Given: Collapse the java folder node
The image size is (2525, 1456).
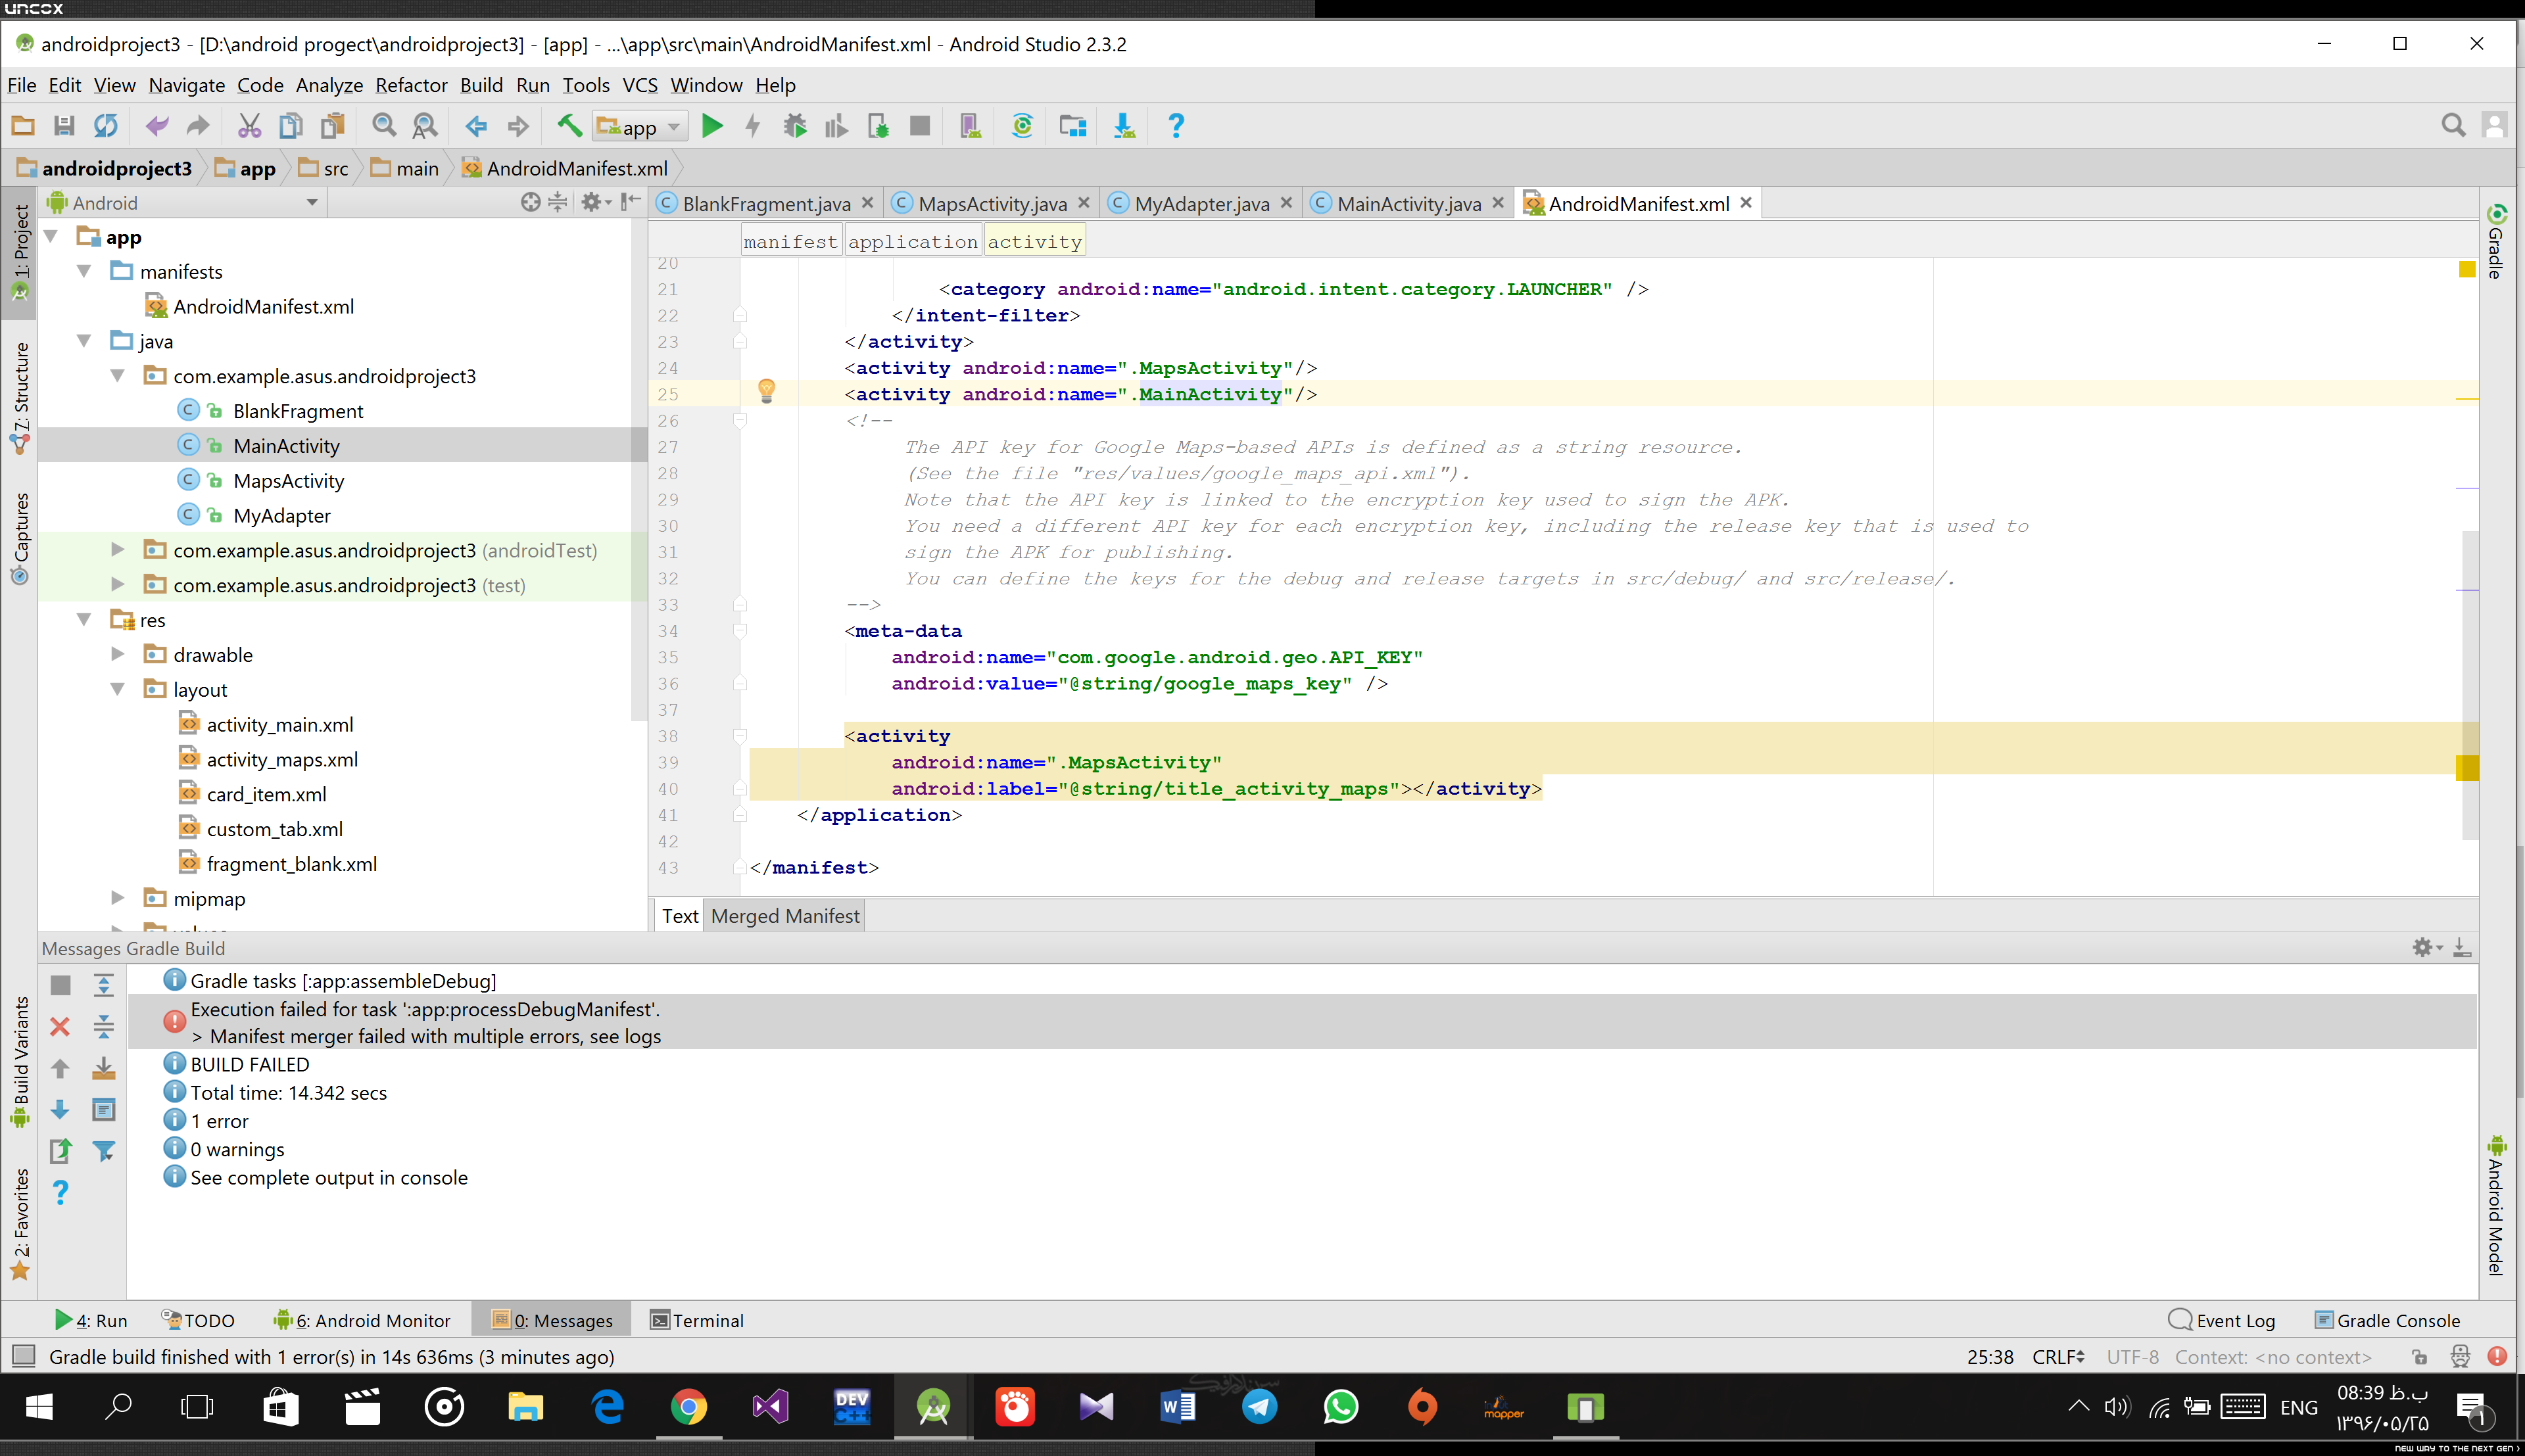Looking at the screenshot, I should pyautogui.click(x=85, y=342).
